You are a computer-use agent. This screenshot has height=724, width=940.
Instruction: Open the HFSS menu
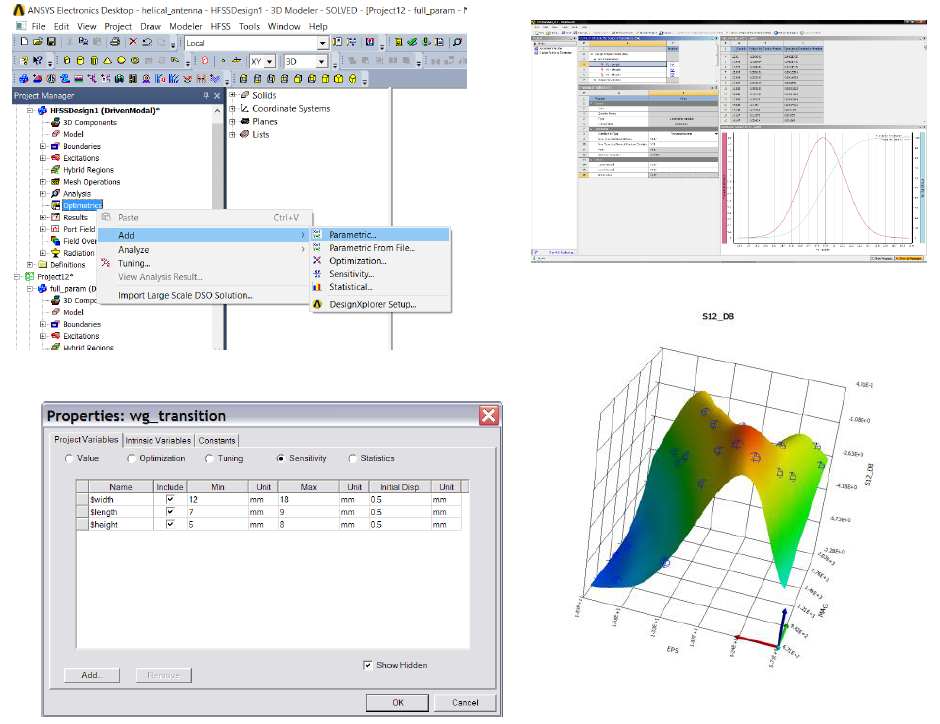pyautogui.click(x=221, y=26)
